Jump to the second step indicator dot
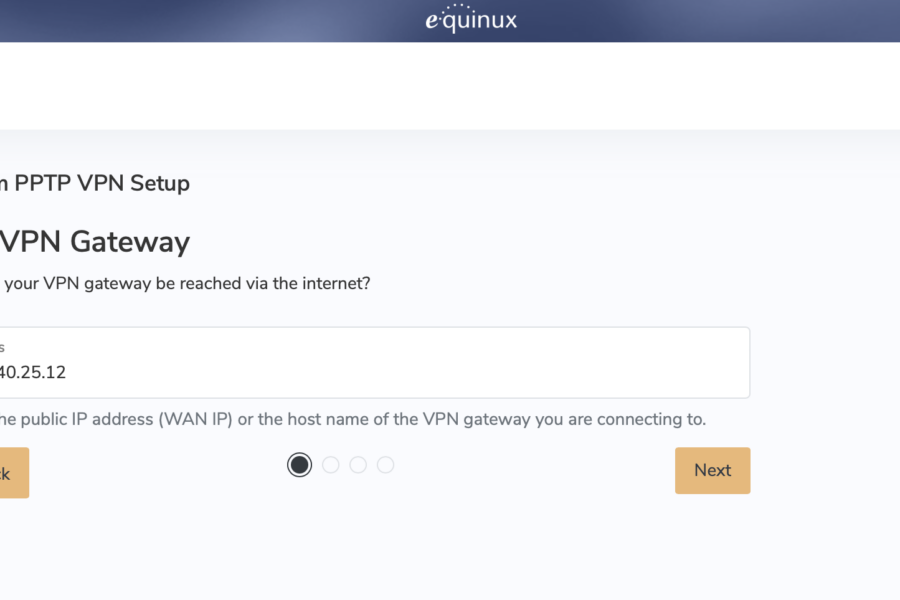 pos(331,464)
